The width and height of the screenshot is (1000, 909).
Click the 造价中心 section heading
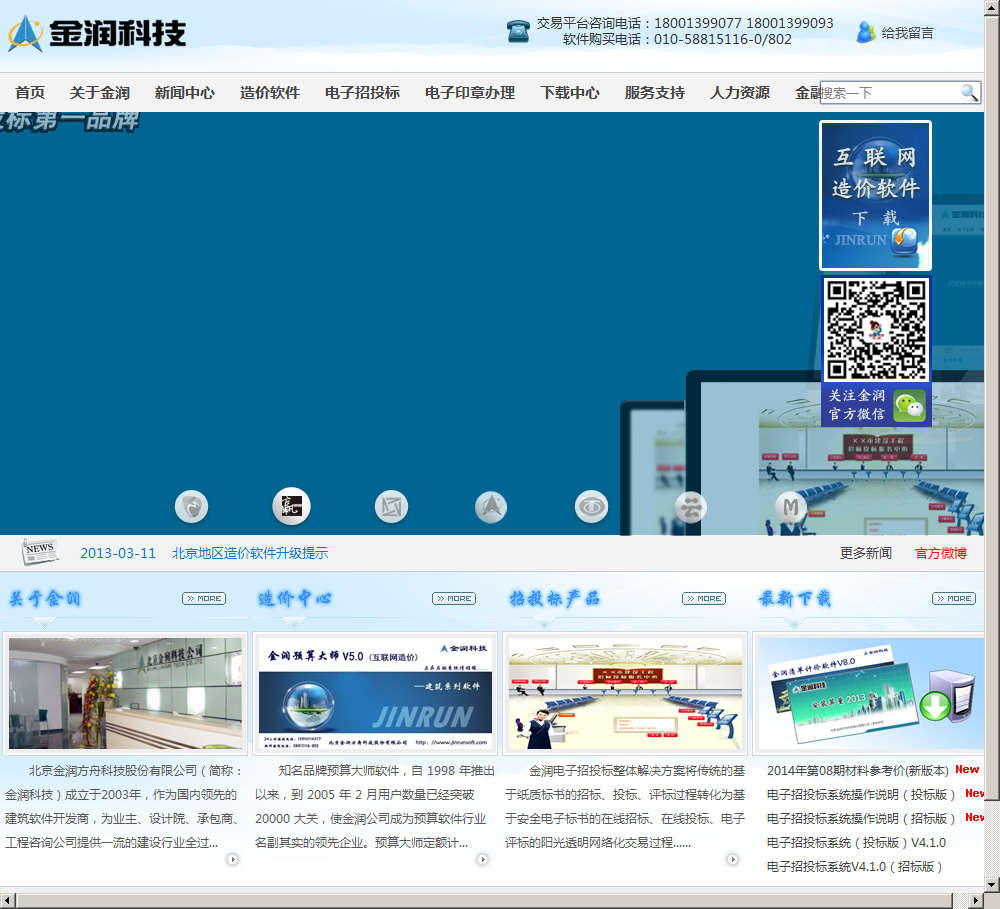tap(295, 598)
